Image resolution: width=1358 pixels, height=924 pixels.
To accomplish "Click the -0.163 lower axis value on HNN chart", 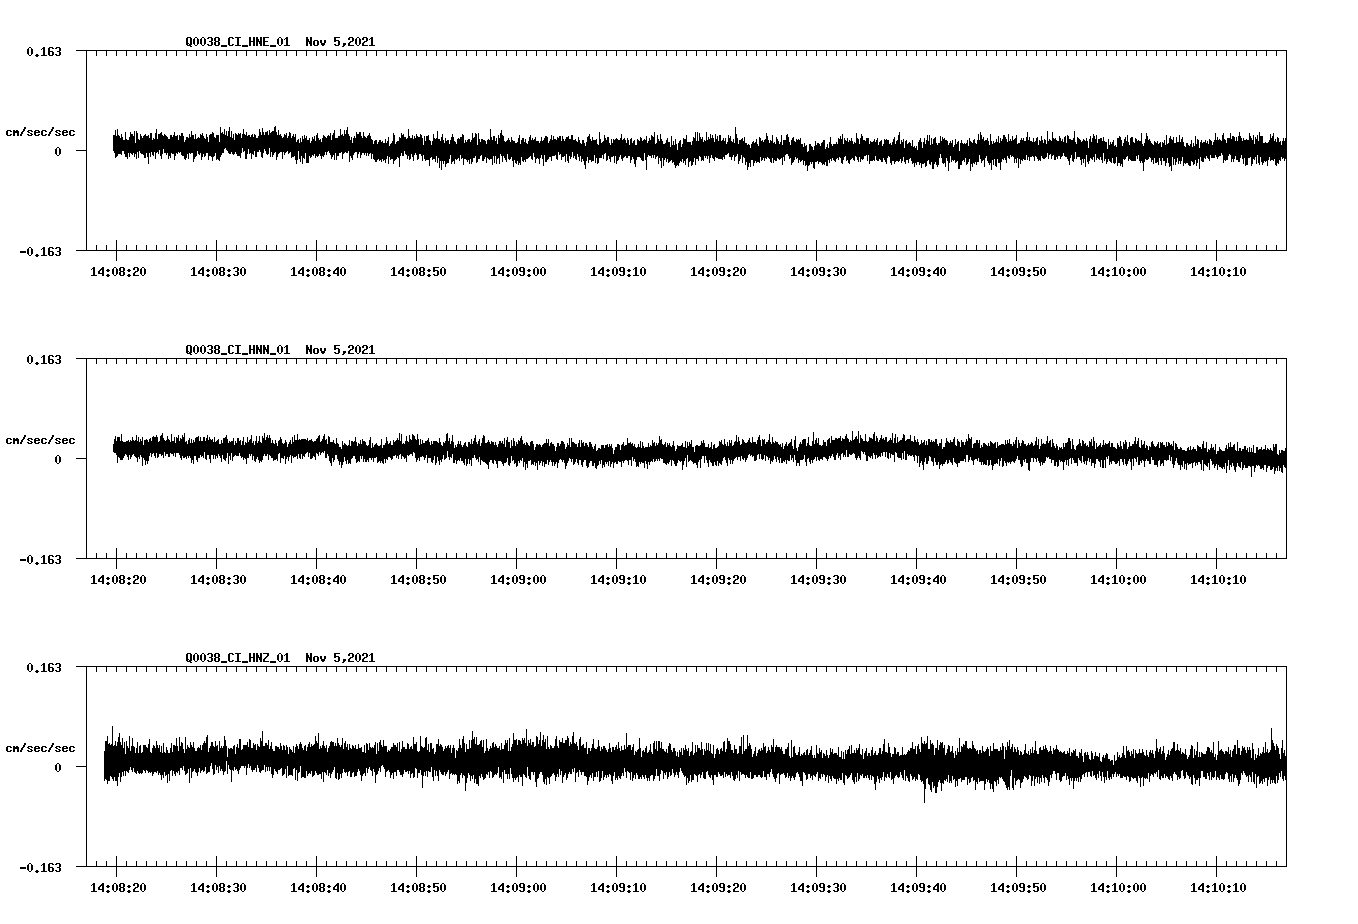I will 40,559.
